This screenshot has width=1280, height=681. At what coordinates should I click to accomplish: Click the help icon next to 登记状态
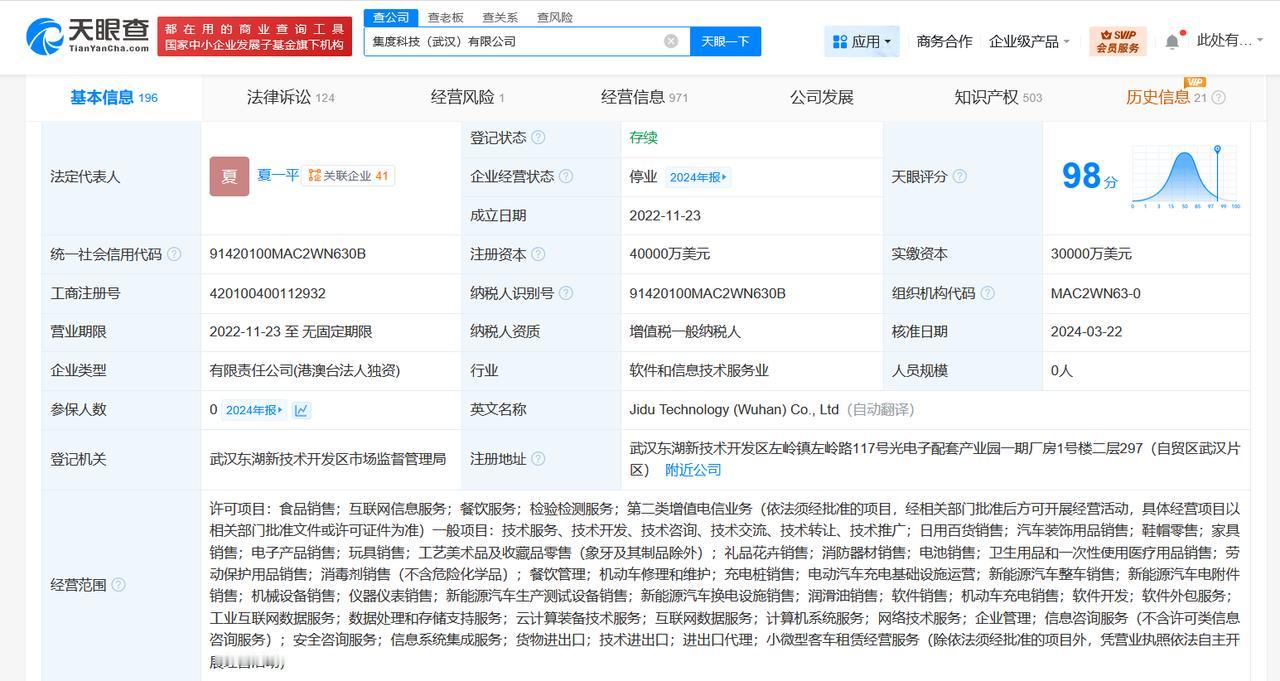538,137
